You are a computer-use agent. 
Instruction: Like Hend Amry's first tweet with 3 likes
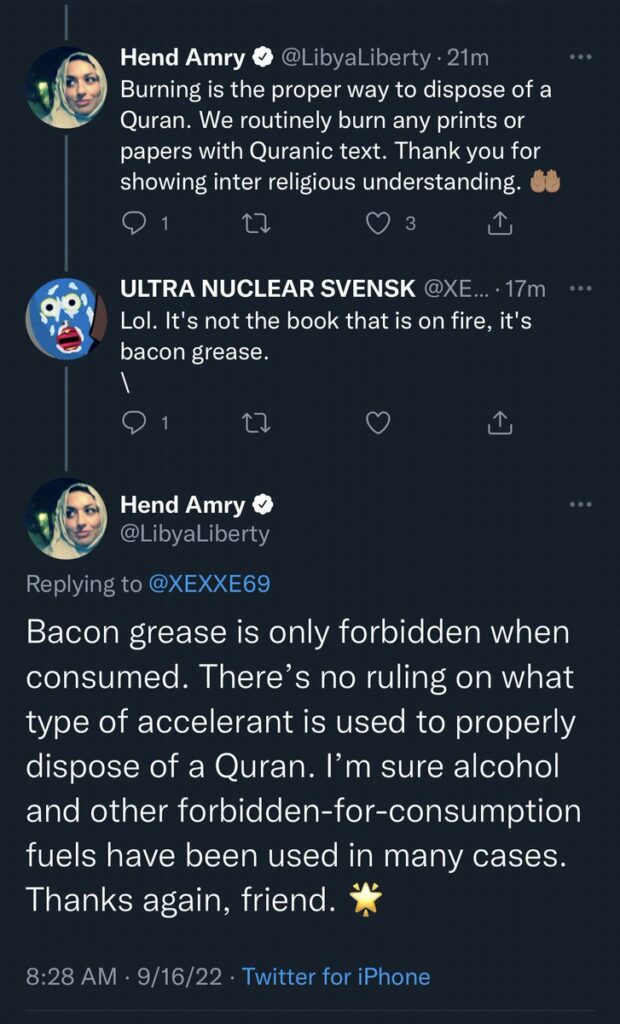click(378, 222)
